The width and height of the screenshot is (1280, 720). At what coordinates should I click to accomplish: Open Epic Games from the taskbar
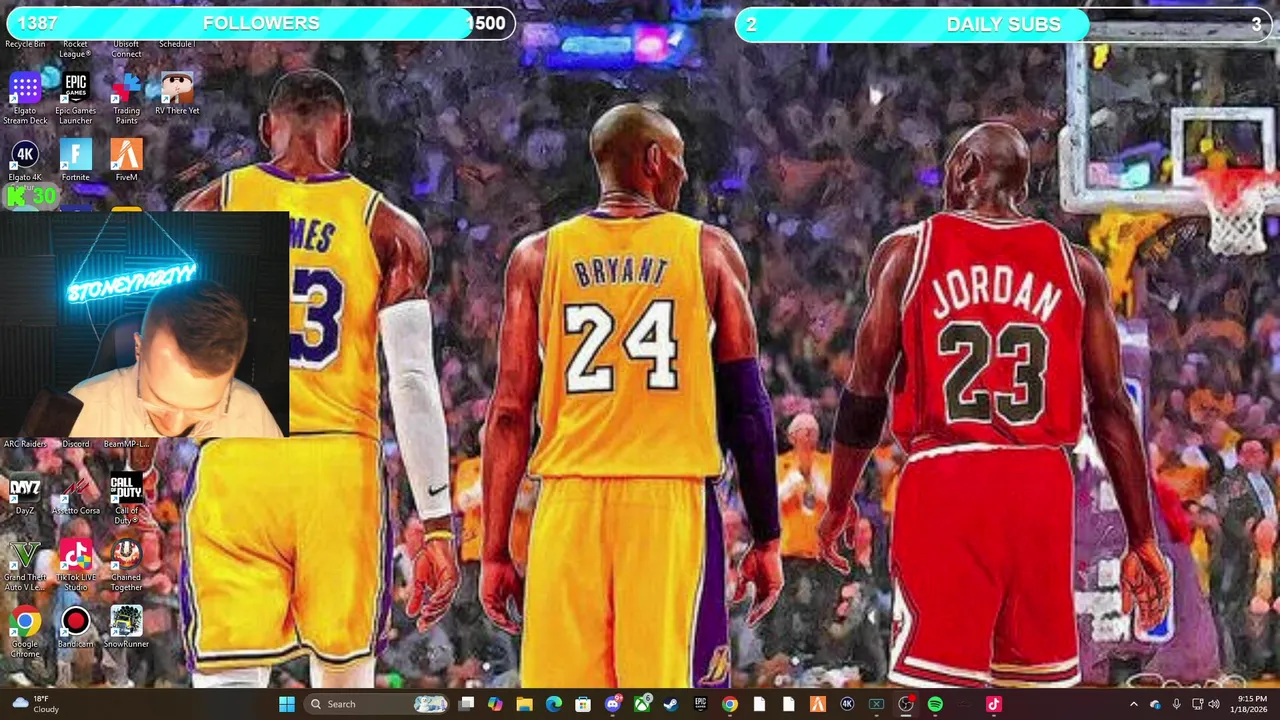coord(700,704)
